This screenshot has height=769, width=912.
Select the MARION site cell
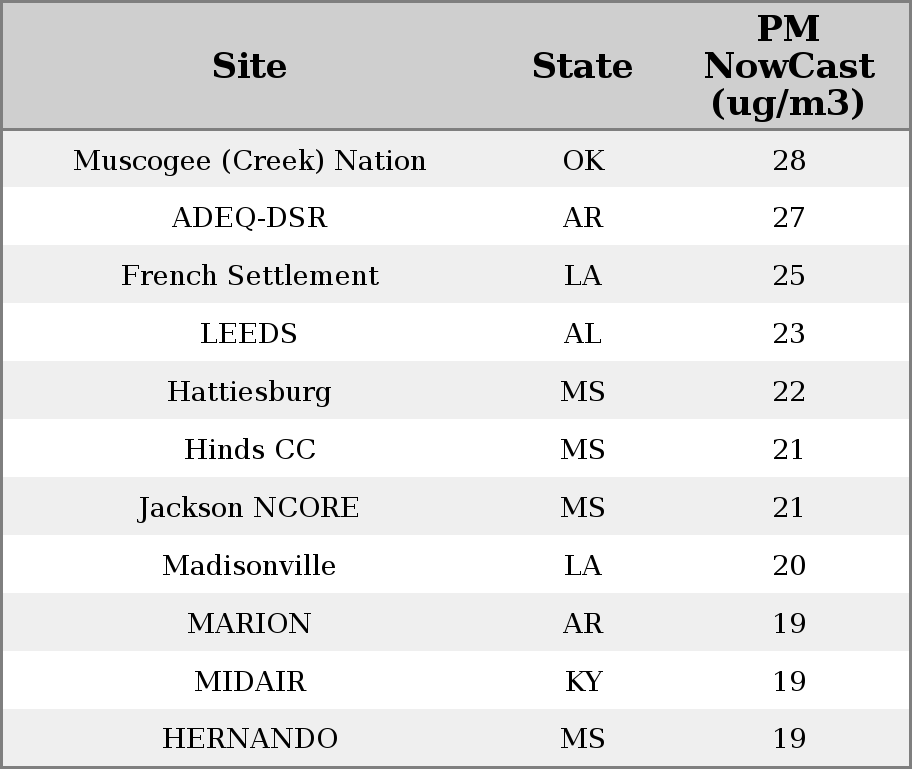click(x=249, y=623)
